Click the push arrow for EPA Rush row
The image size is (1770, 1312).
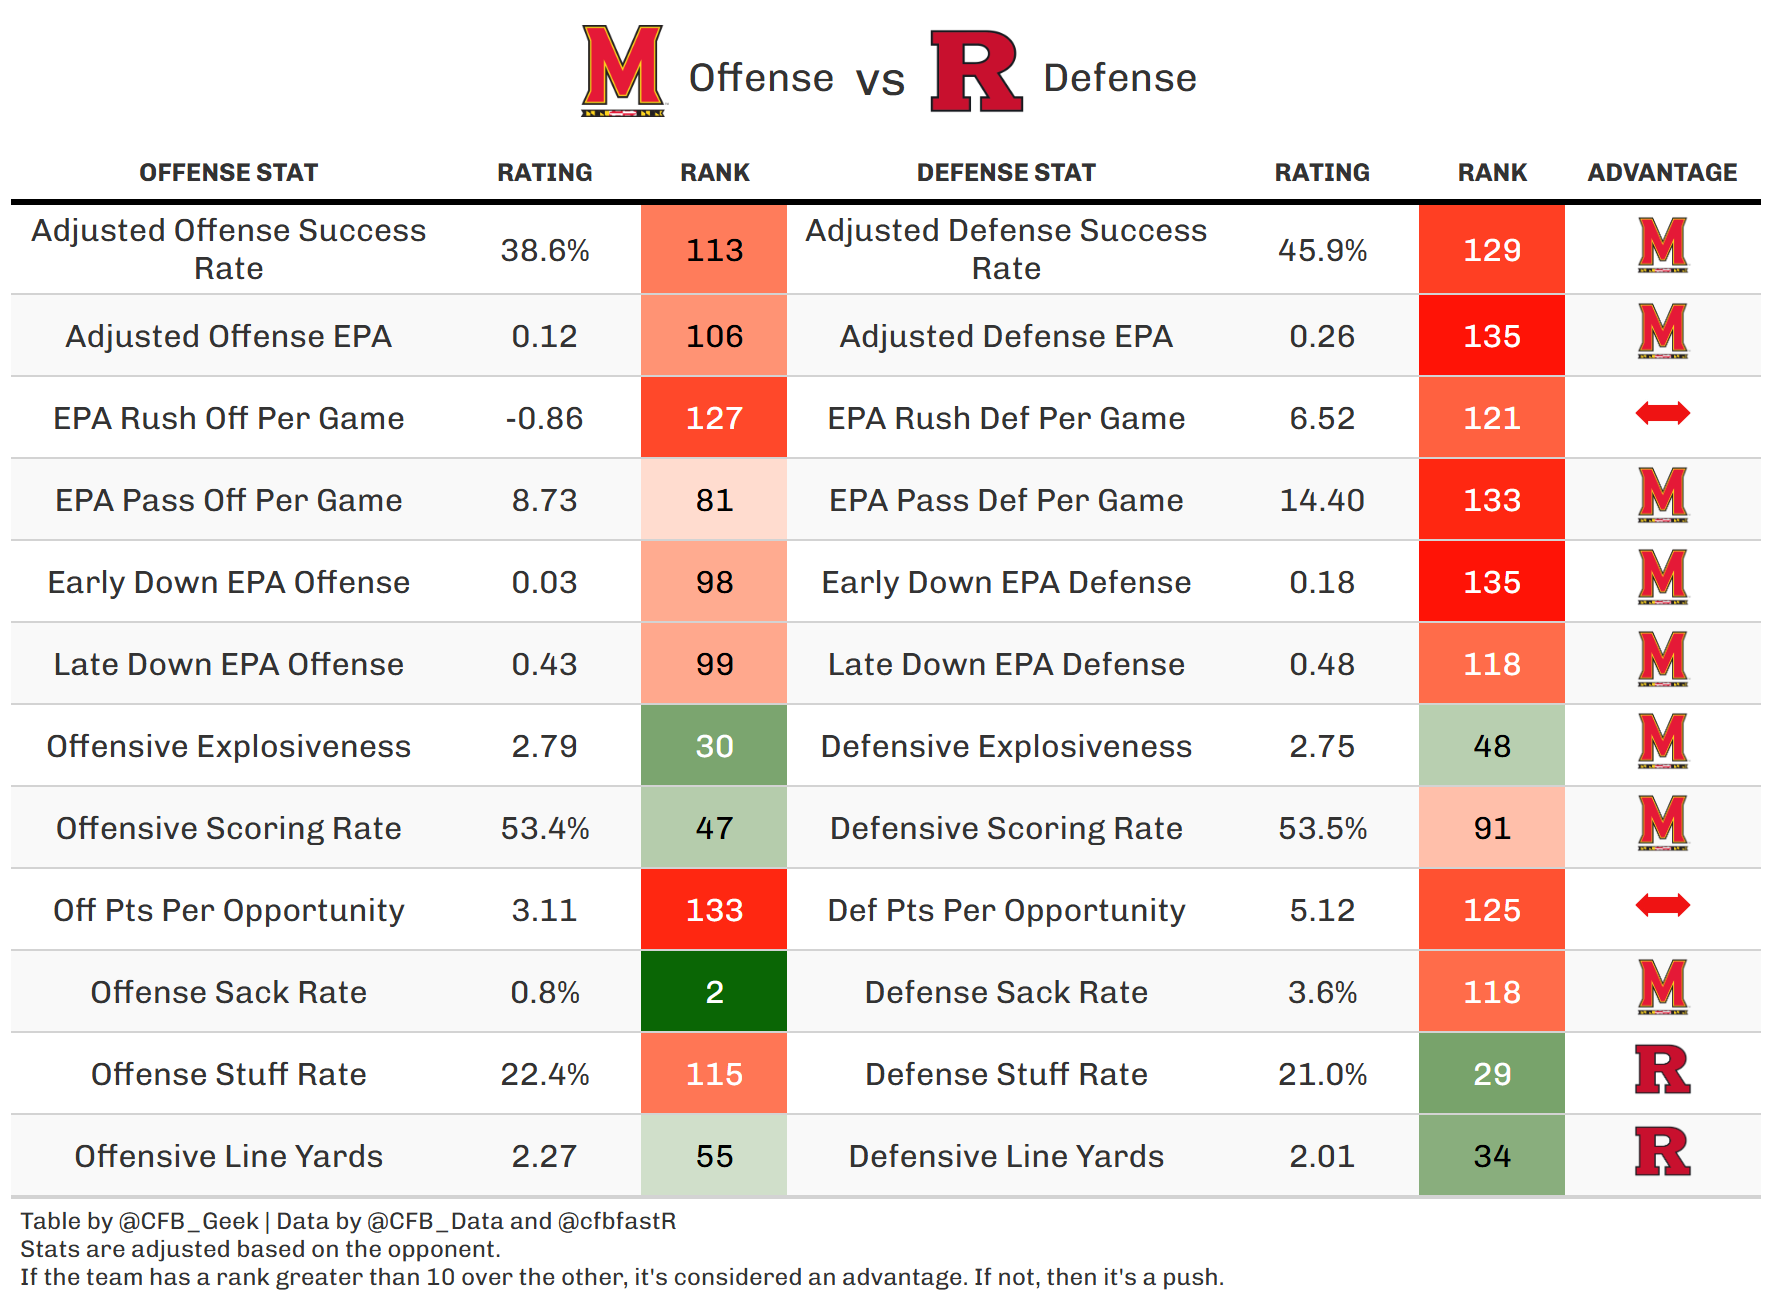point(1662,413)
